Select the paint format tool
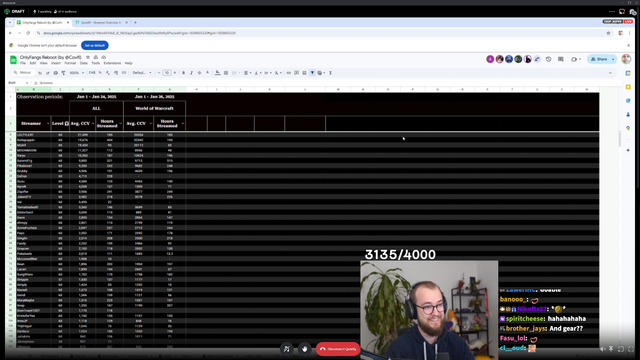The image size is (640, 360). click(x=63, y=73)
